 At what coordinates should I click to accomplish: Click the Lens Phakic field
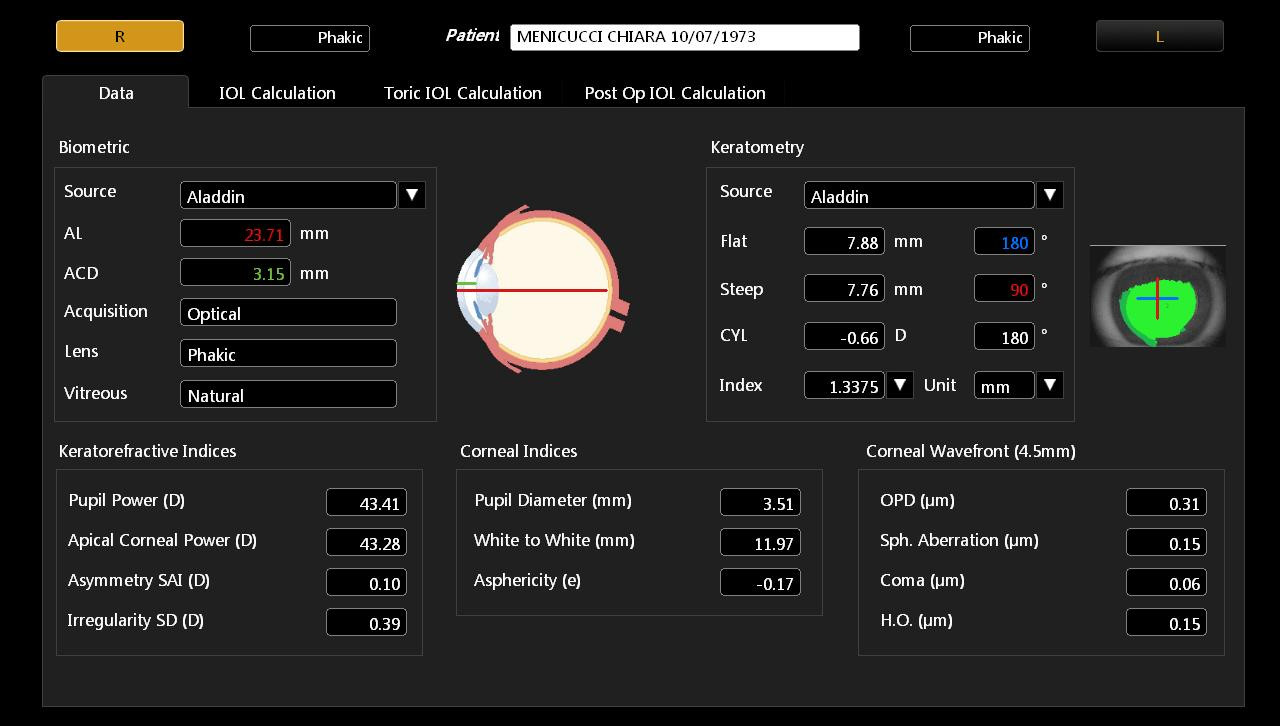(288, 353)
